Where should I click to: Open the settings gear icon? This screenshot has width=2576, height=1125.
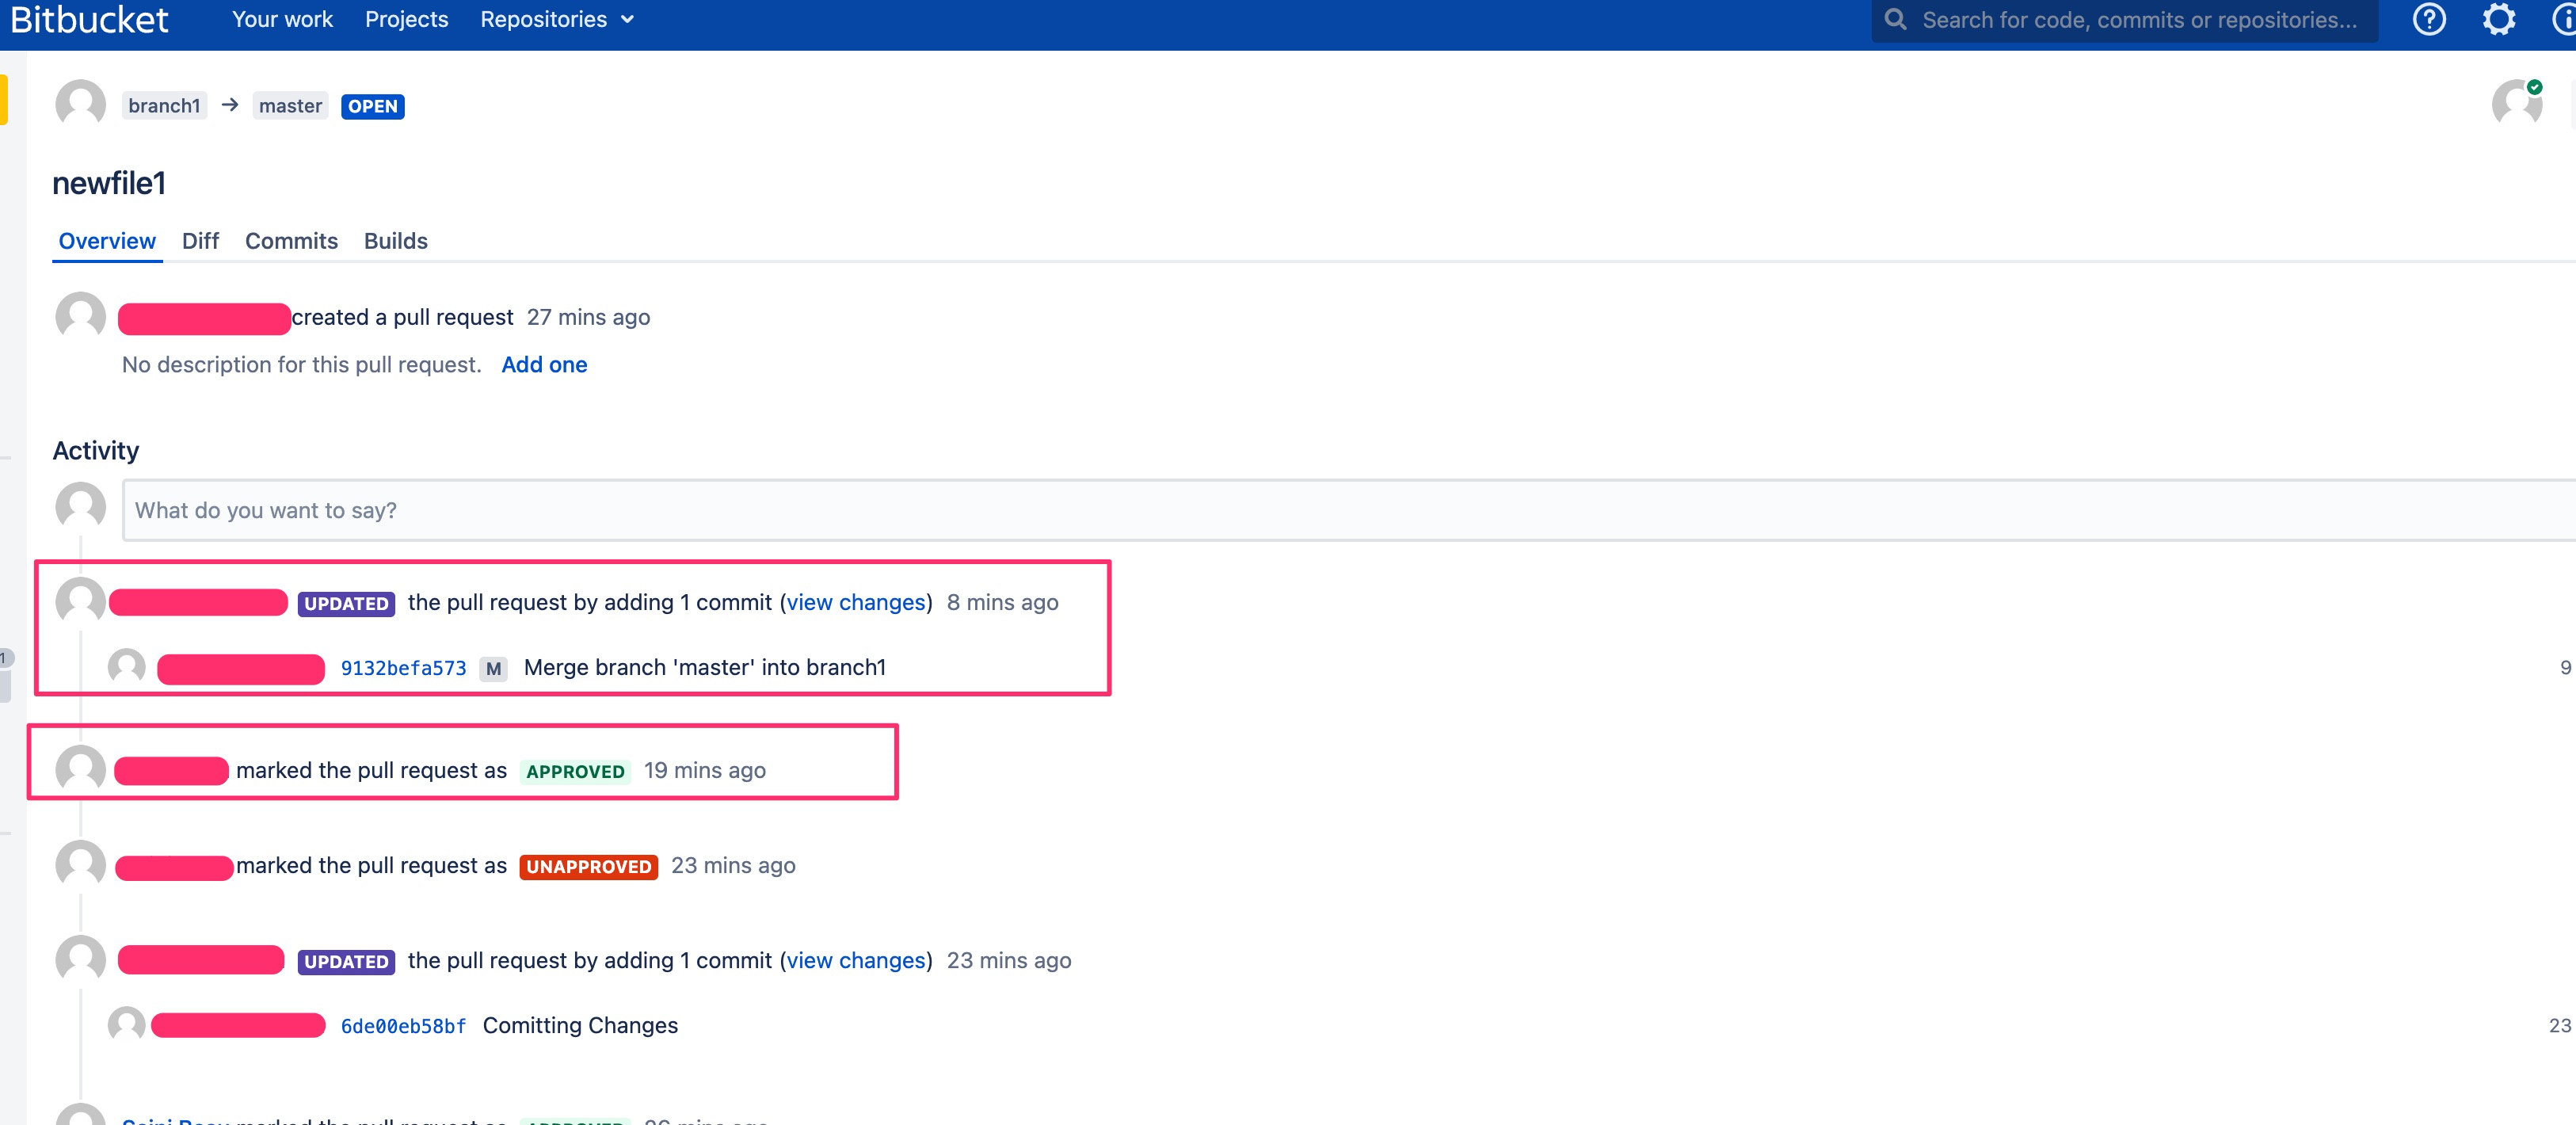point(2498,19)
